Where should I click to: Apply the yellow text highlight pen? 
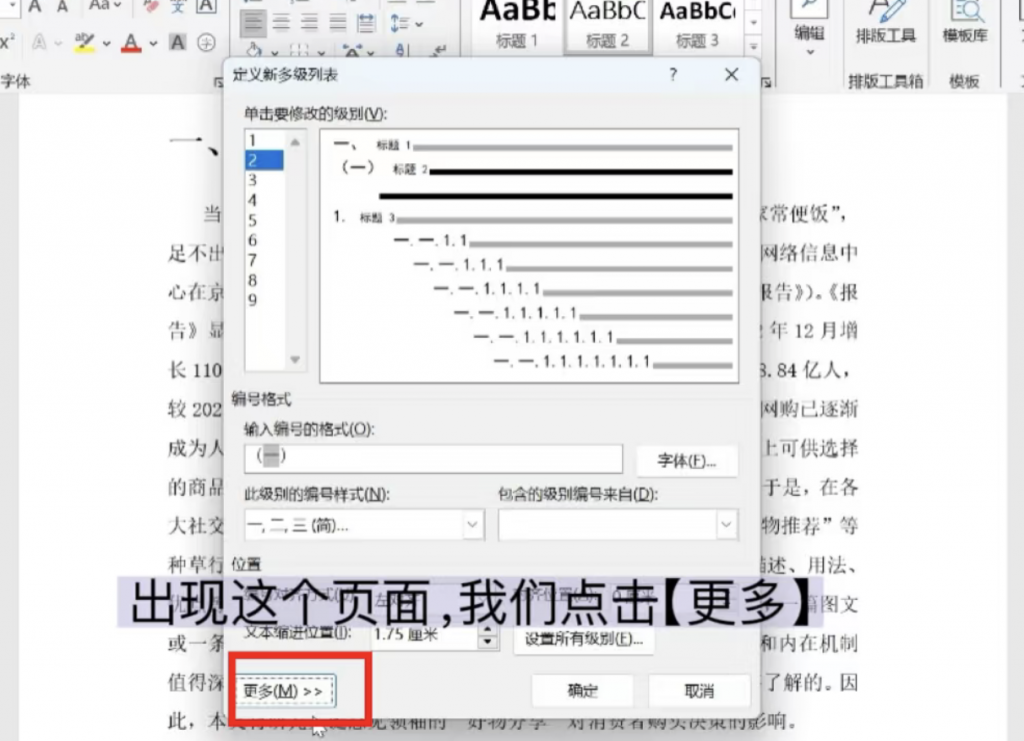[x=84, y=43]
